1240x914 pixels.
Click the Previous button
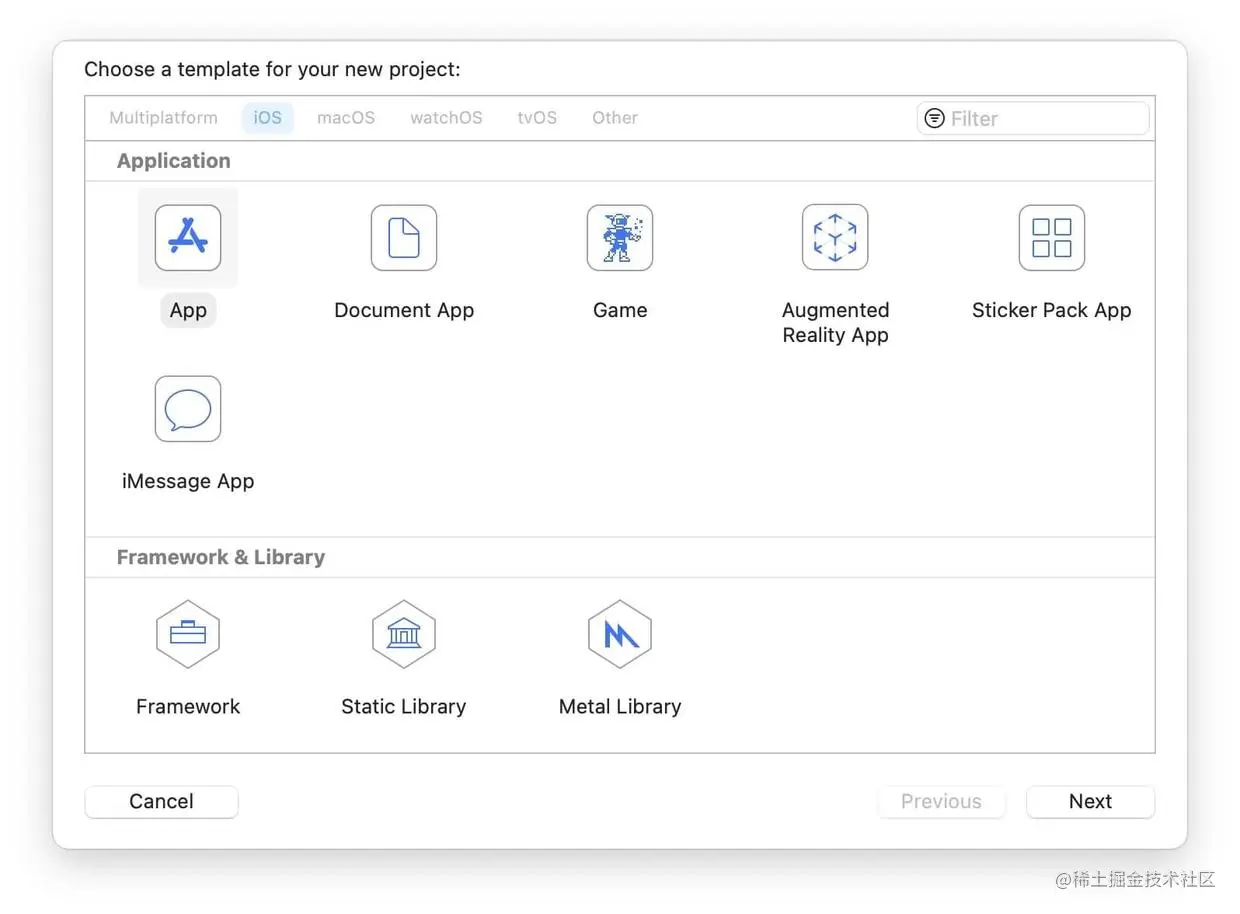941,801
